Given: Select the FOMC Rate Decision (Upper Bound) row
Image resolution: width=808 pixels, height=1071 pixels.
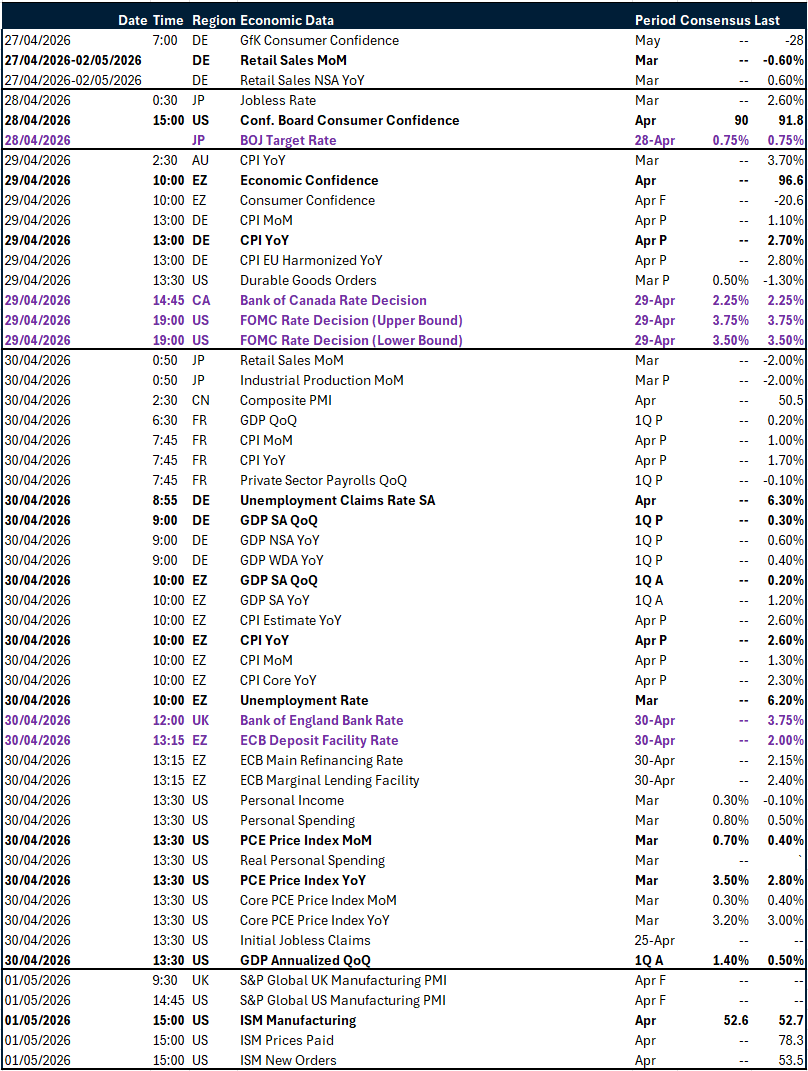Looking at the screenshot, I should tap(351, 320).
